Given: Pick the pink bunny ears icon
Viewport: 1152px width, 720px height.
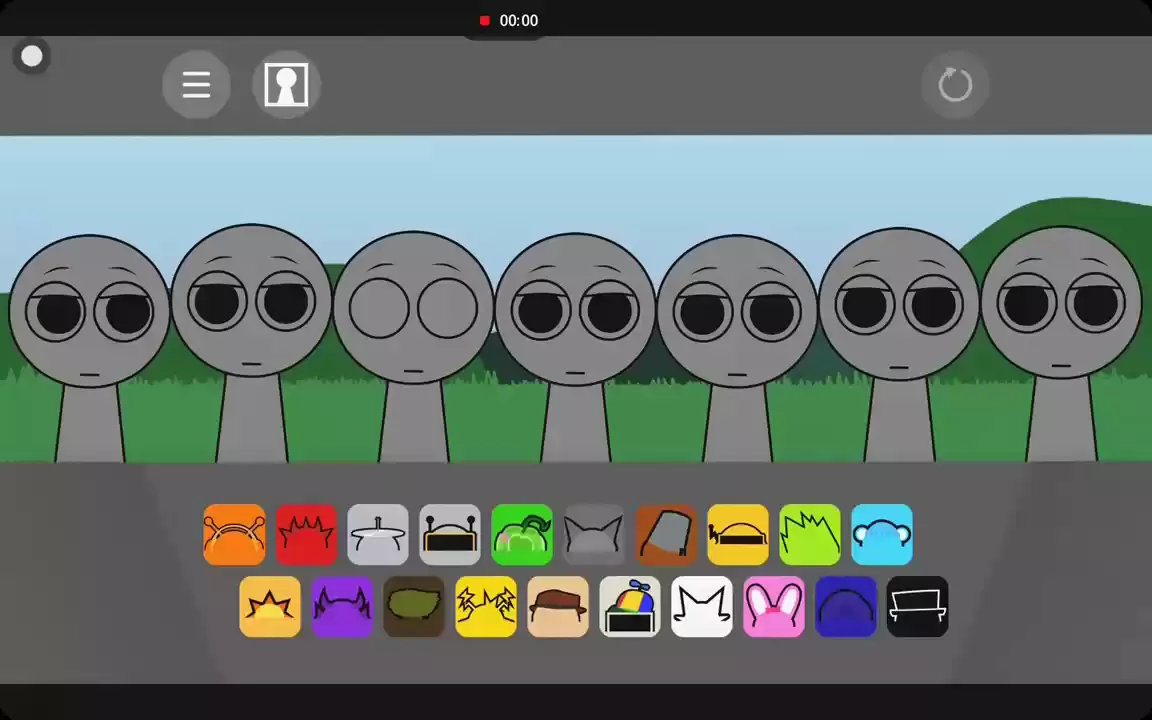Looking at the screenshot, I should (774, 607).
